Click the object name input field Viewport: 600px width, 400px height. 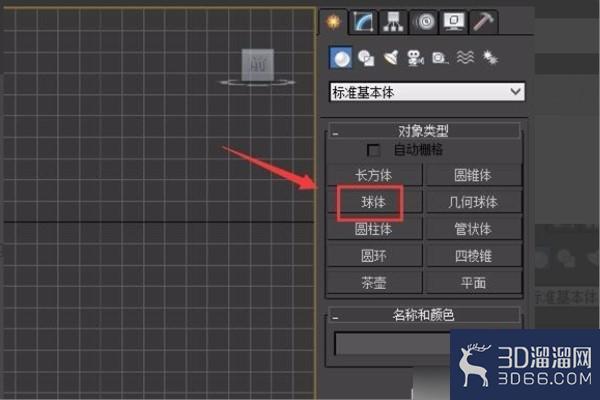click(x=392, y=343)
